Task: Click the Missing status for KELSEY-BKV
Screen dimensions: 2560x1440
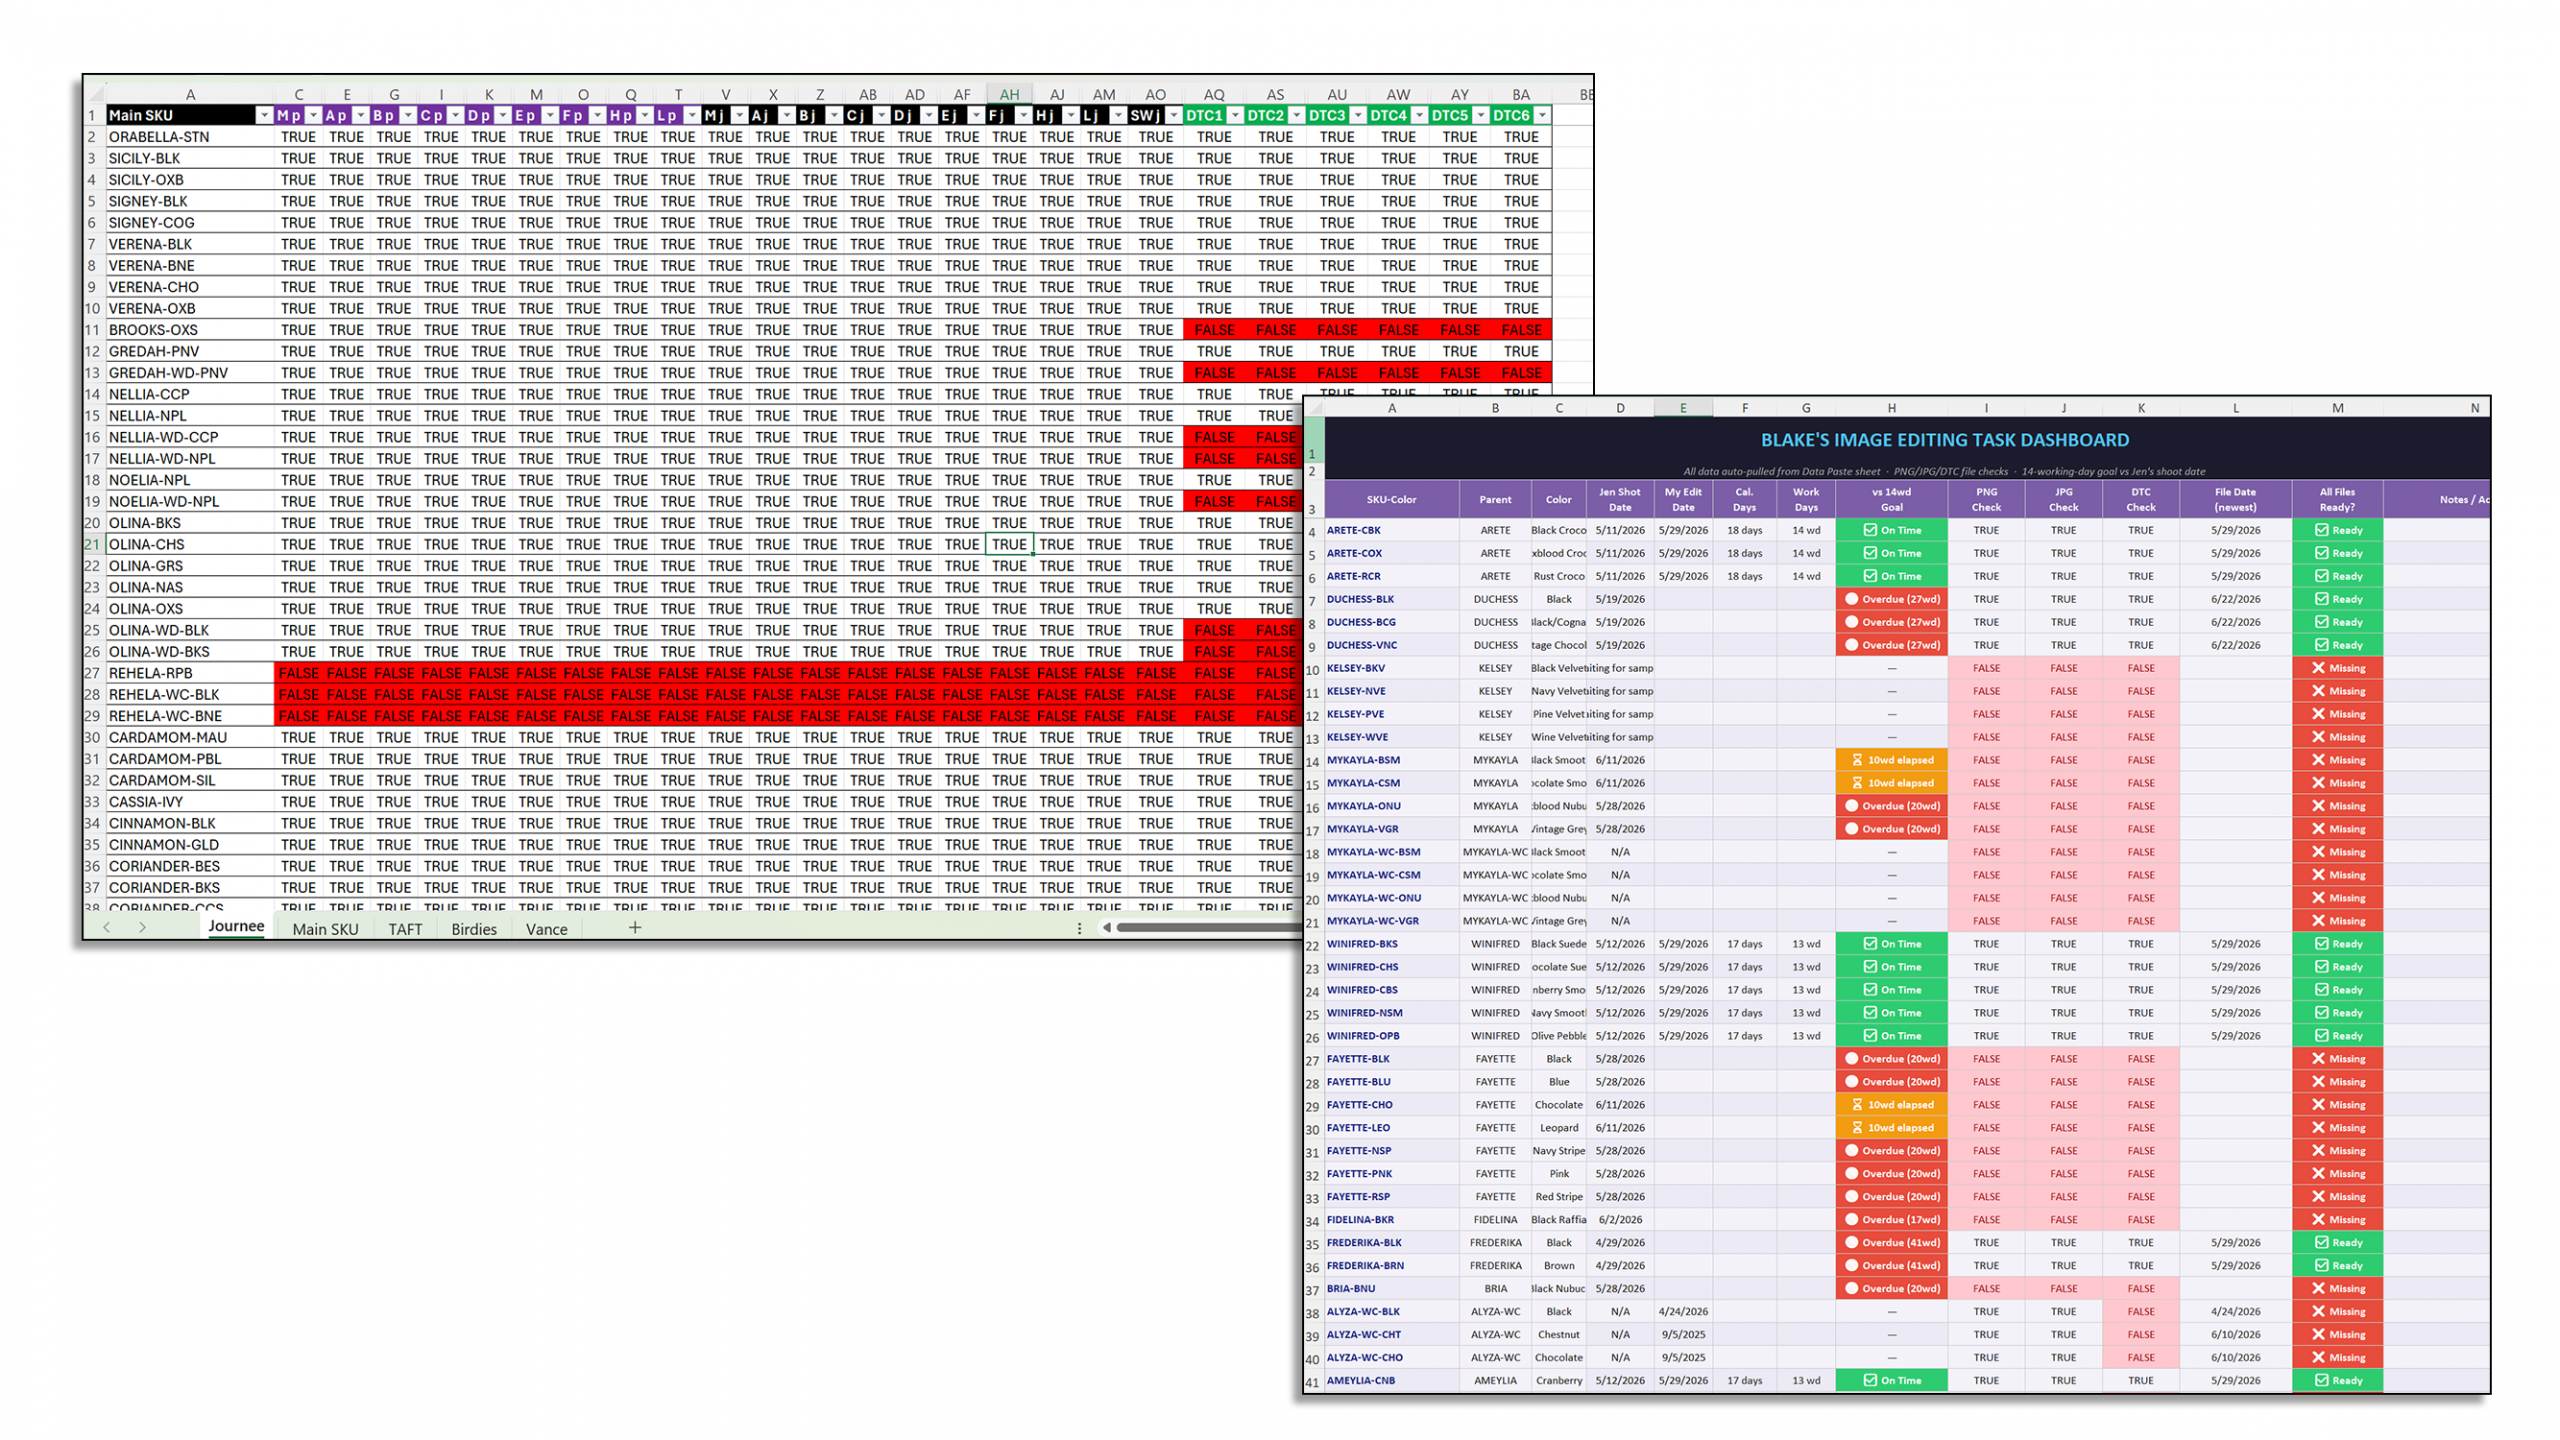Action: tap(2337, 668)
